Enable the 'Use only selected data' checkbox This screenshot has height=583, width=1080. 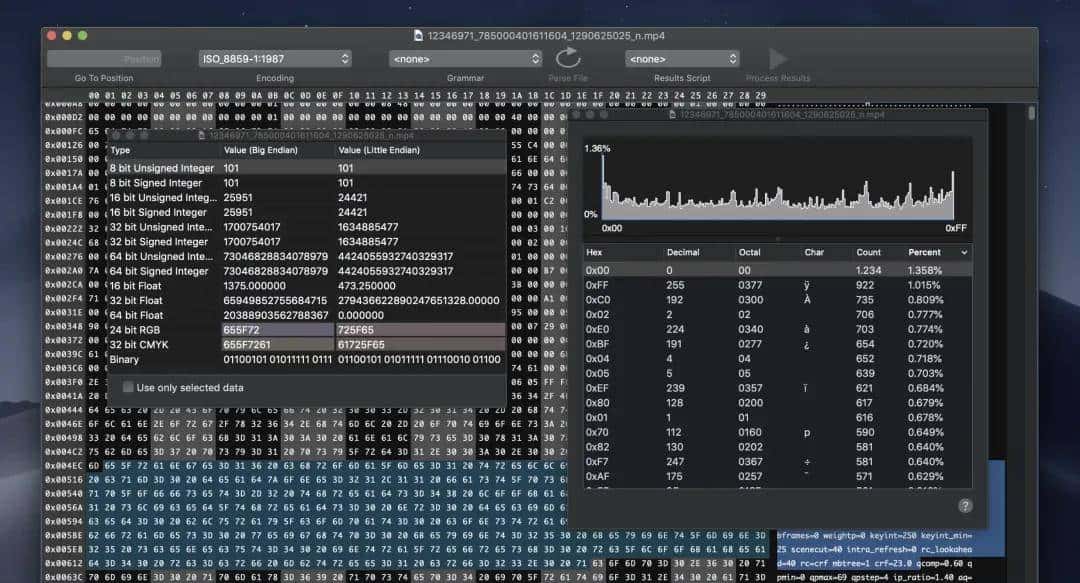click(x=128, y=387)
